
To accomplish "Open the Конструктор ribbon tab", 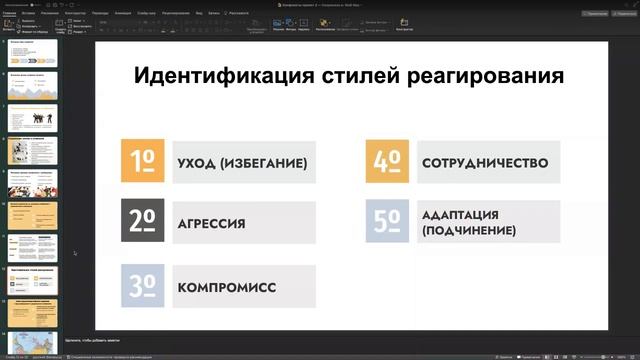I will coord(76,13).
